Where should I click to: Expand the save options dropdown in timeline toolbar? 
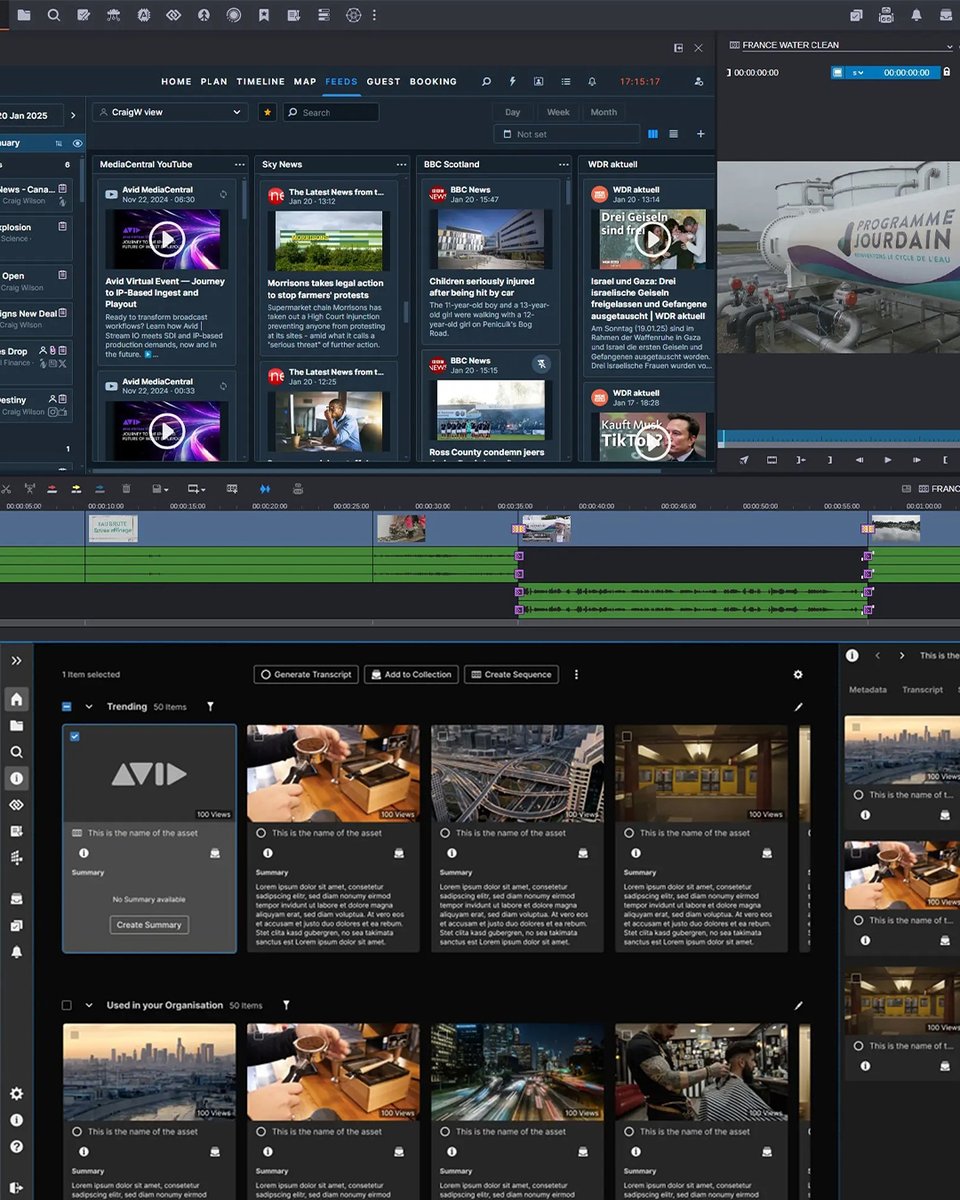tap(166, 488)
